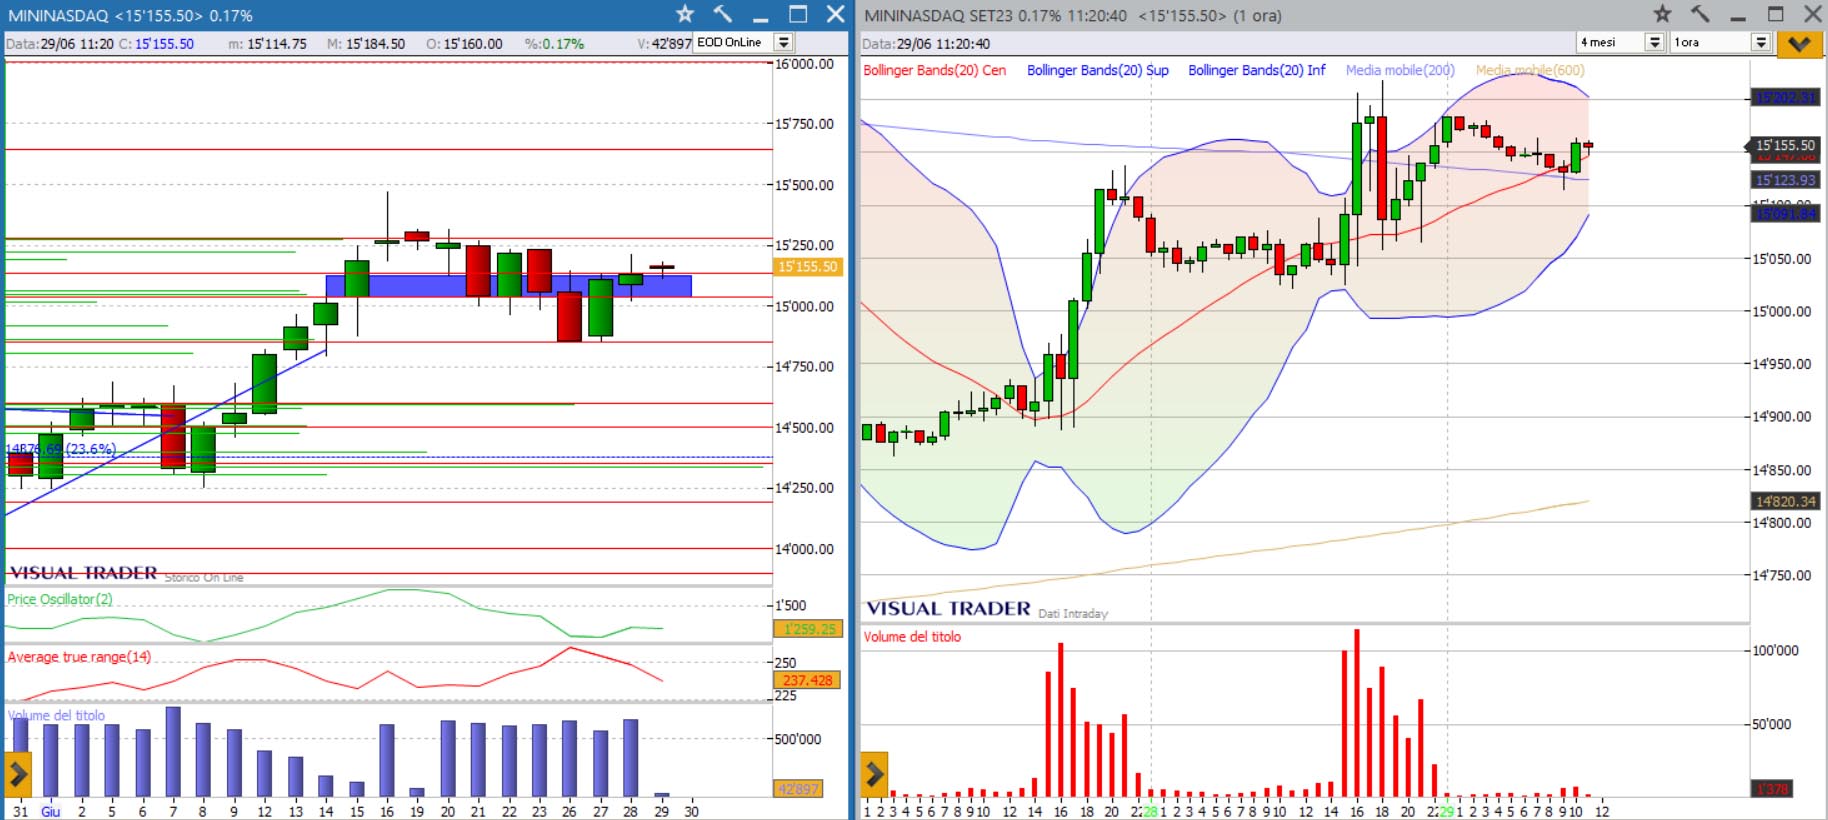Screen dimensions: 1828x820
Task: Maximize the left MININASDAQ daily chart window
Action: pos(798,14)
